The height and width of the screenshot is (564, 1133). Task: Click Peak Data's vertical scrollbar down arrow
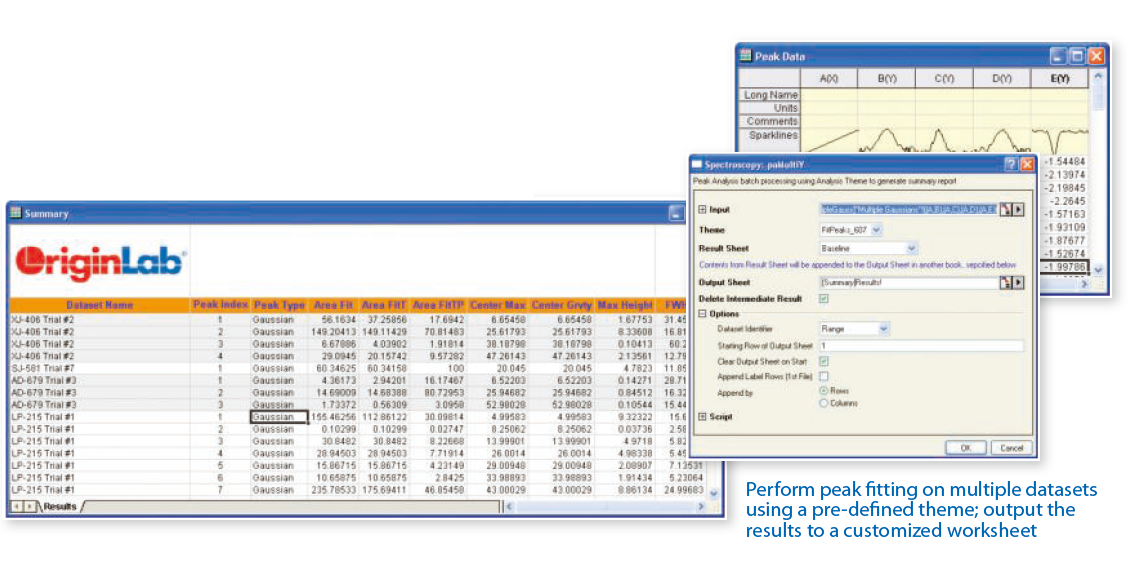click(1098, 269)
